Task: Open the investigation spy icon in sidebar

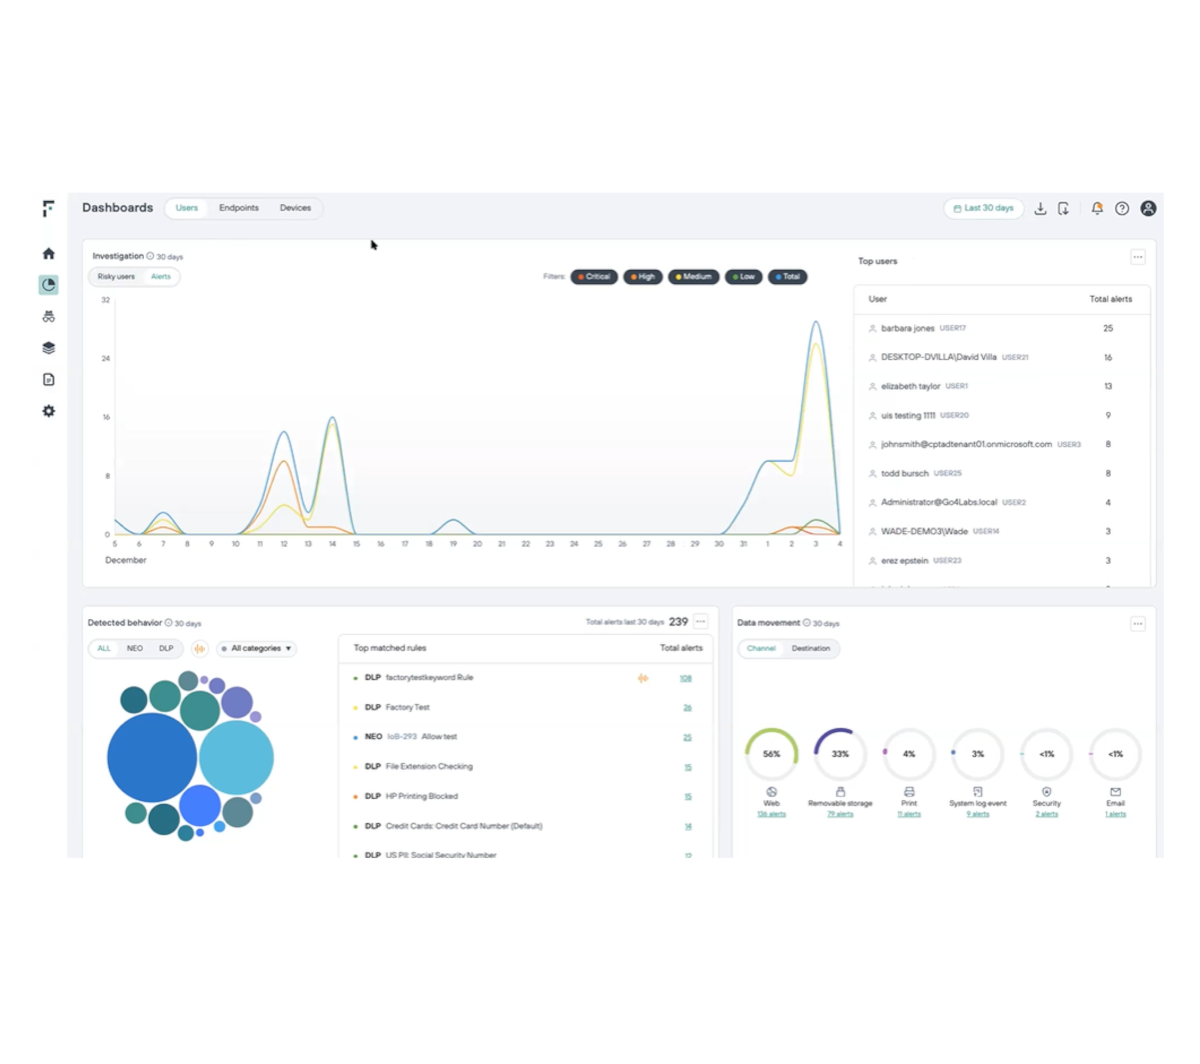Action: (48, 317)
